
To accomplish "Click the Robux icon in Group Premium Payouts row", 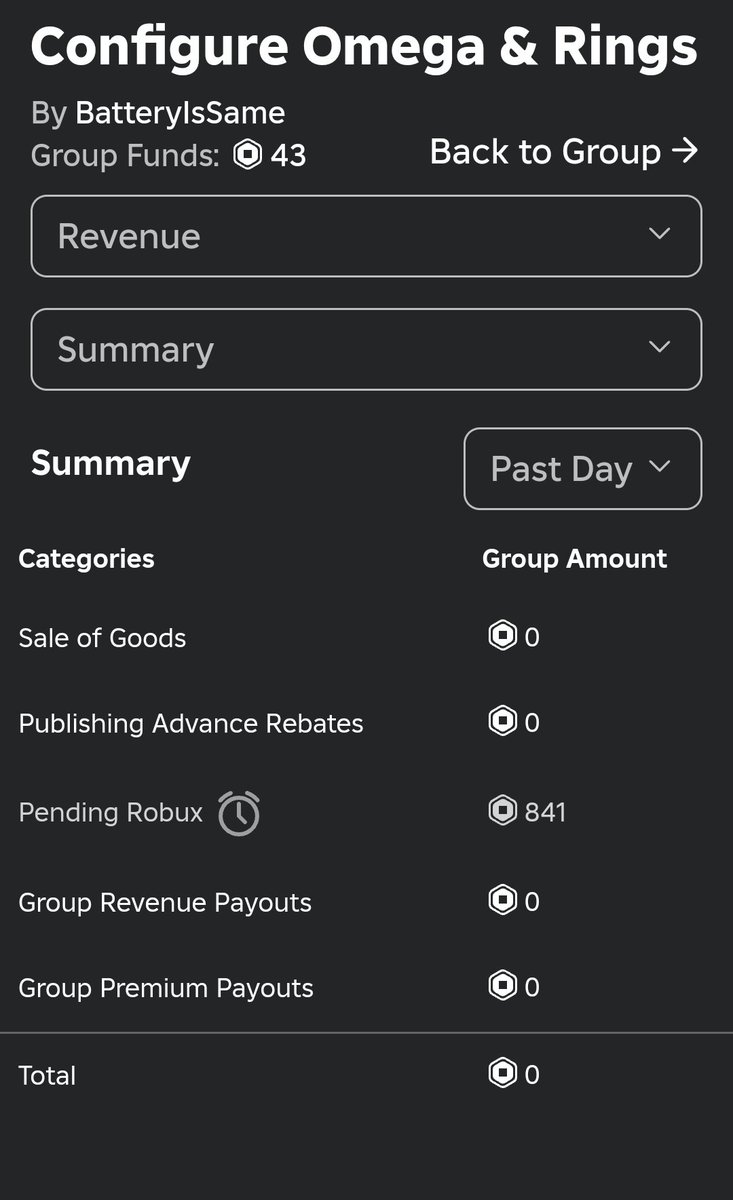I will (x=502, y=987).
